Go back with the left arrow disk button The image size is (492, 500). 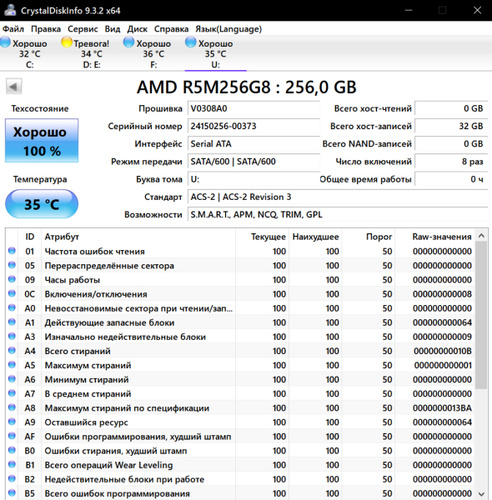pyautogui.click(x=14, y=87)
